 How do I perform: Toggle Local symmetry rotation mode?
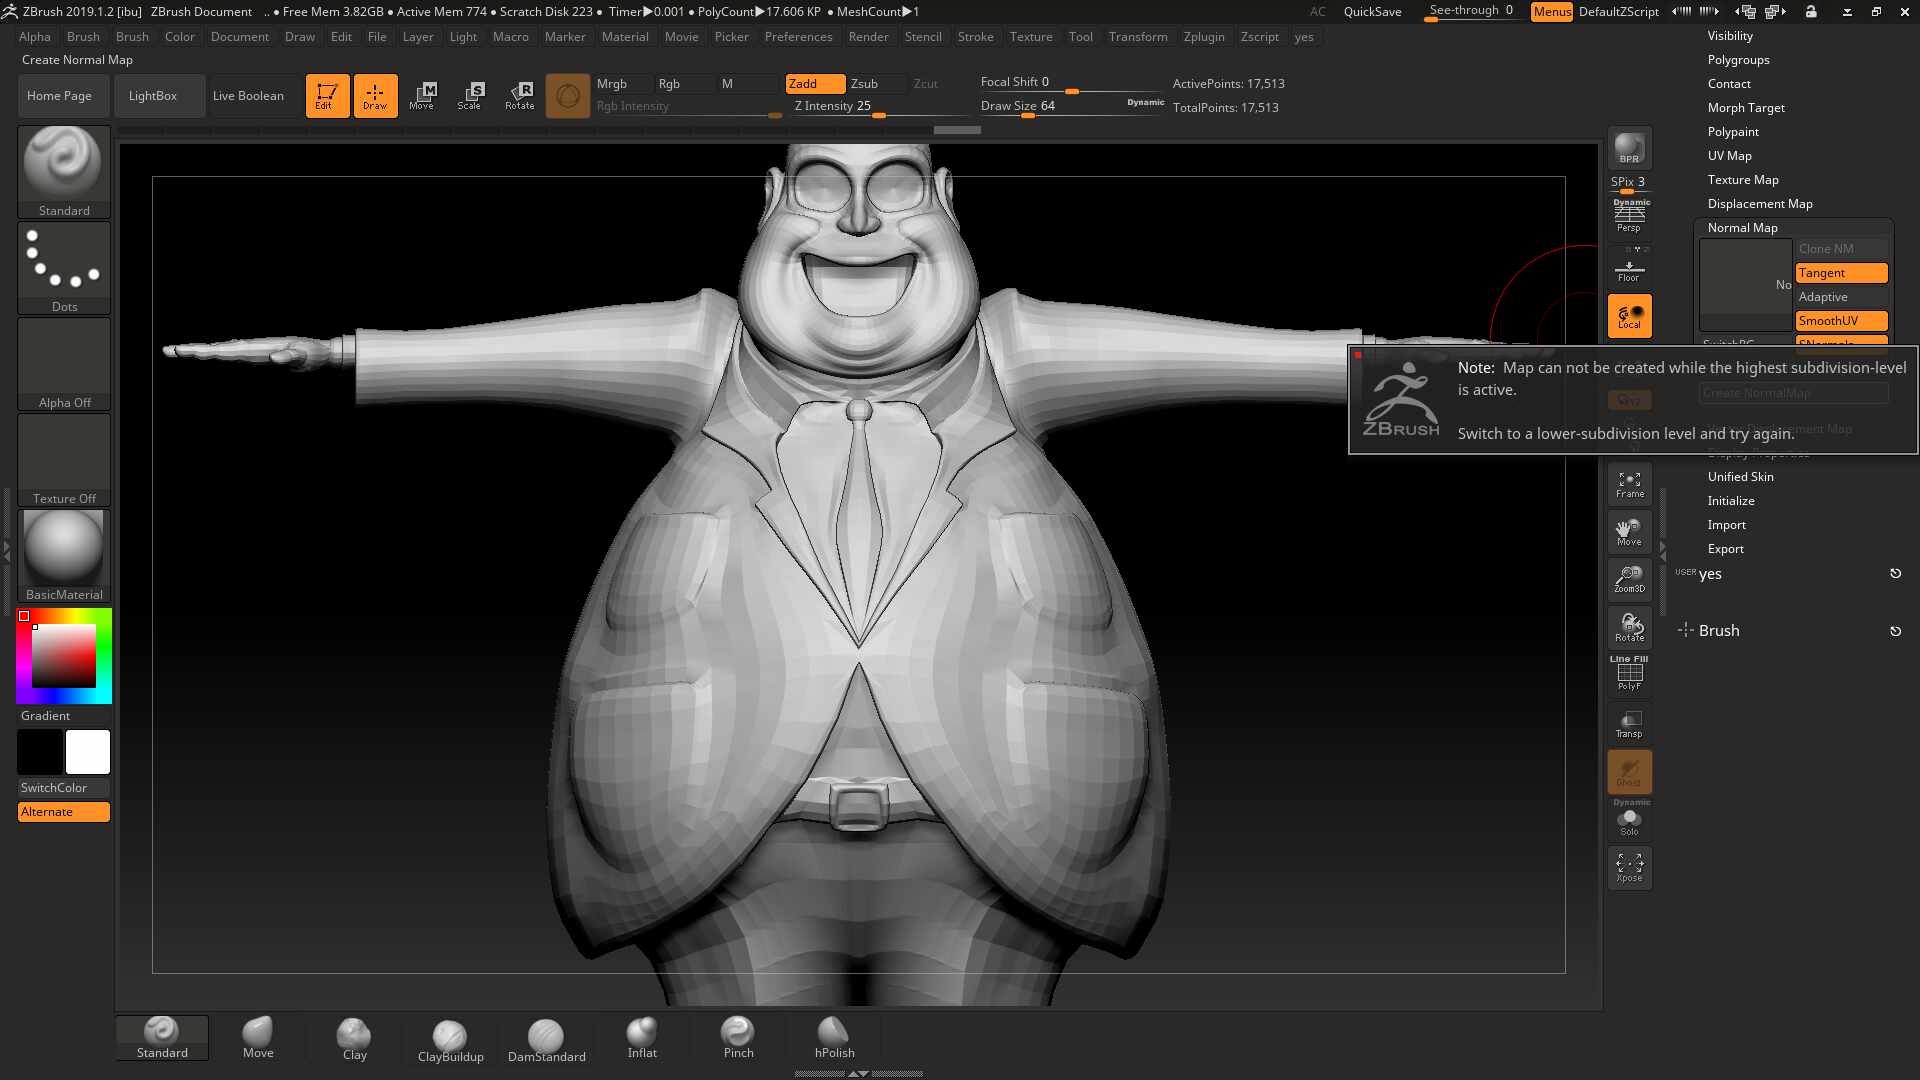point(1629,316)
